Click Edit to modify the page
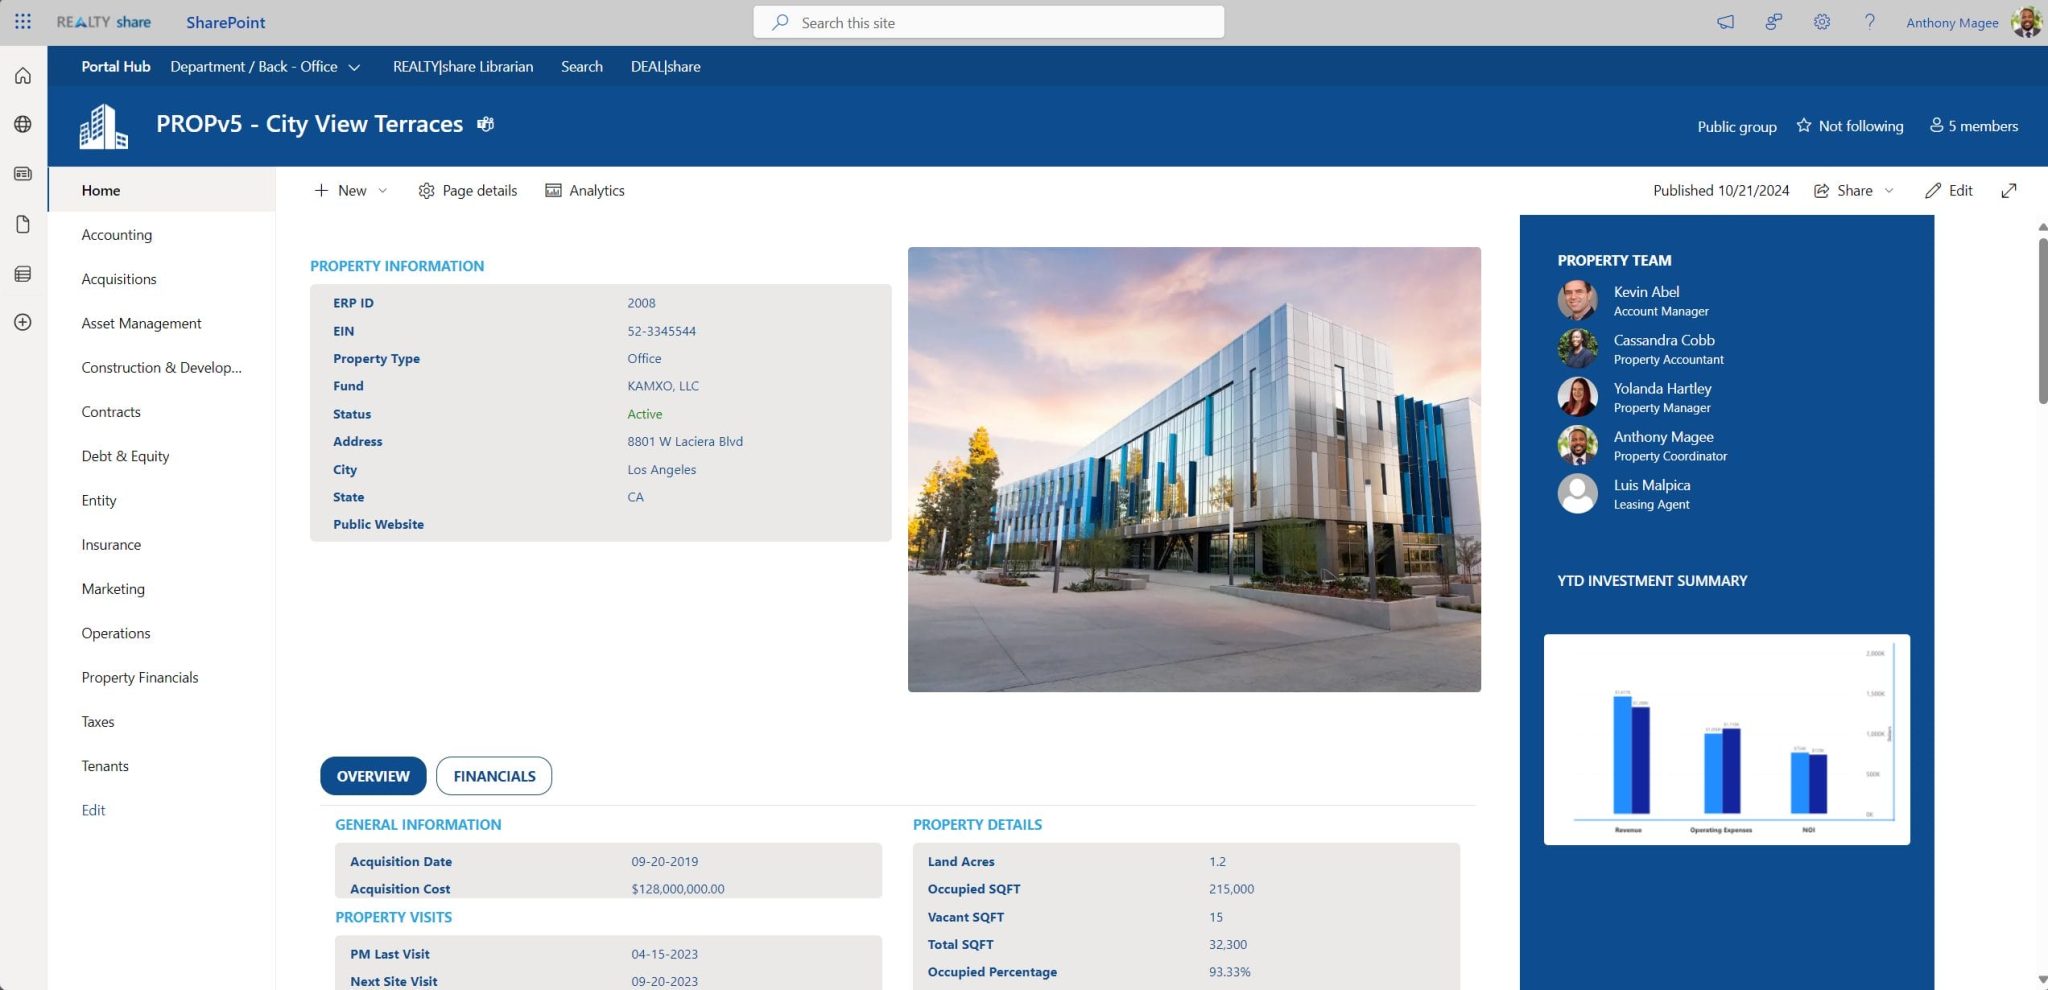This screenshot has height=990, width=2048. [1947, 190]
